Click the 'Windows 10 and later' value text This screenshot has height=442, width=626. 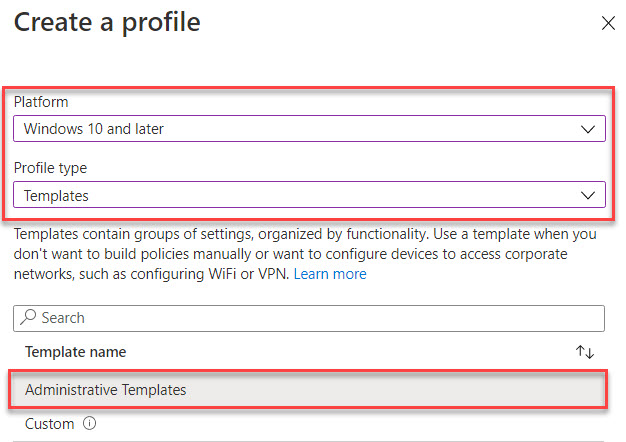point(94,129)
